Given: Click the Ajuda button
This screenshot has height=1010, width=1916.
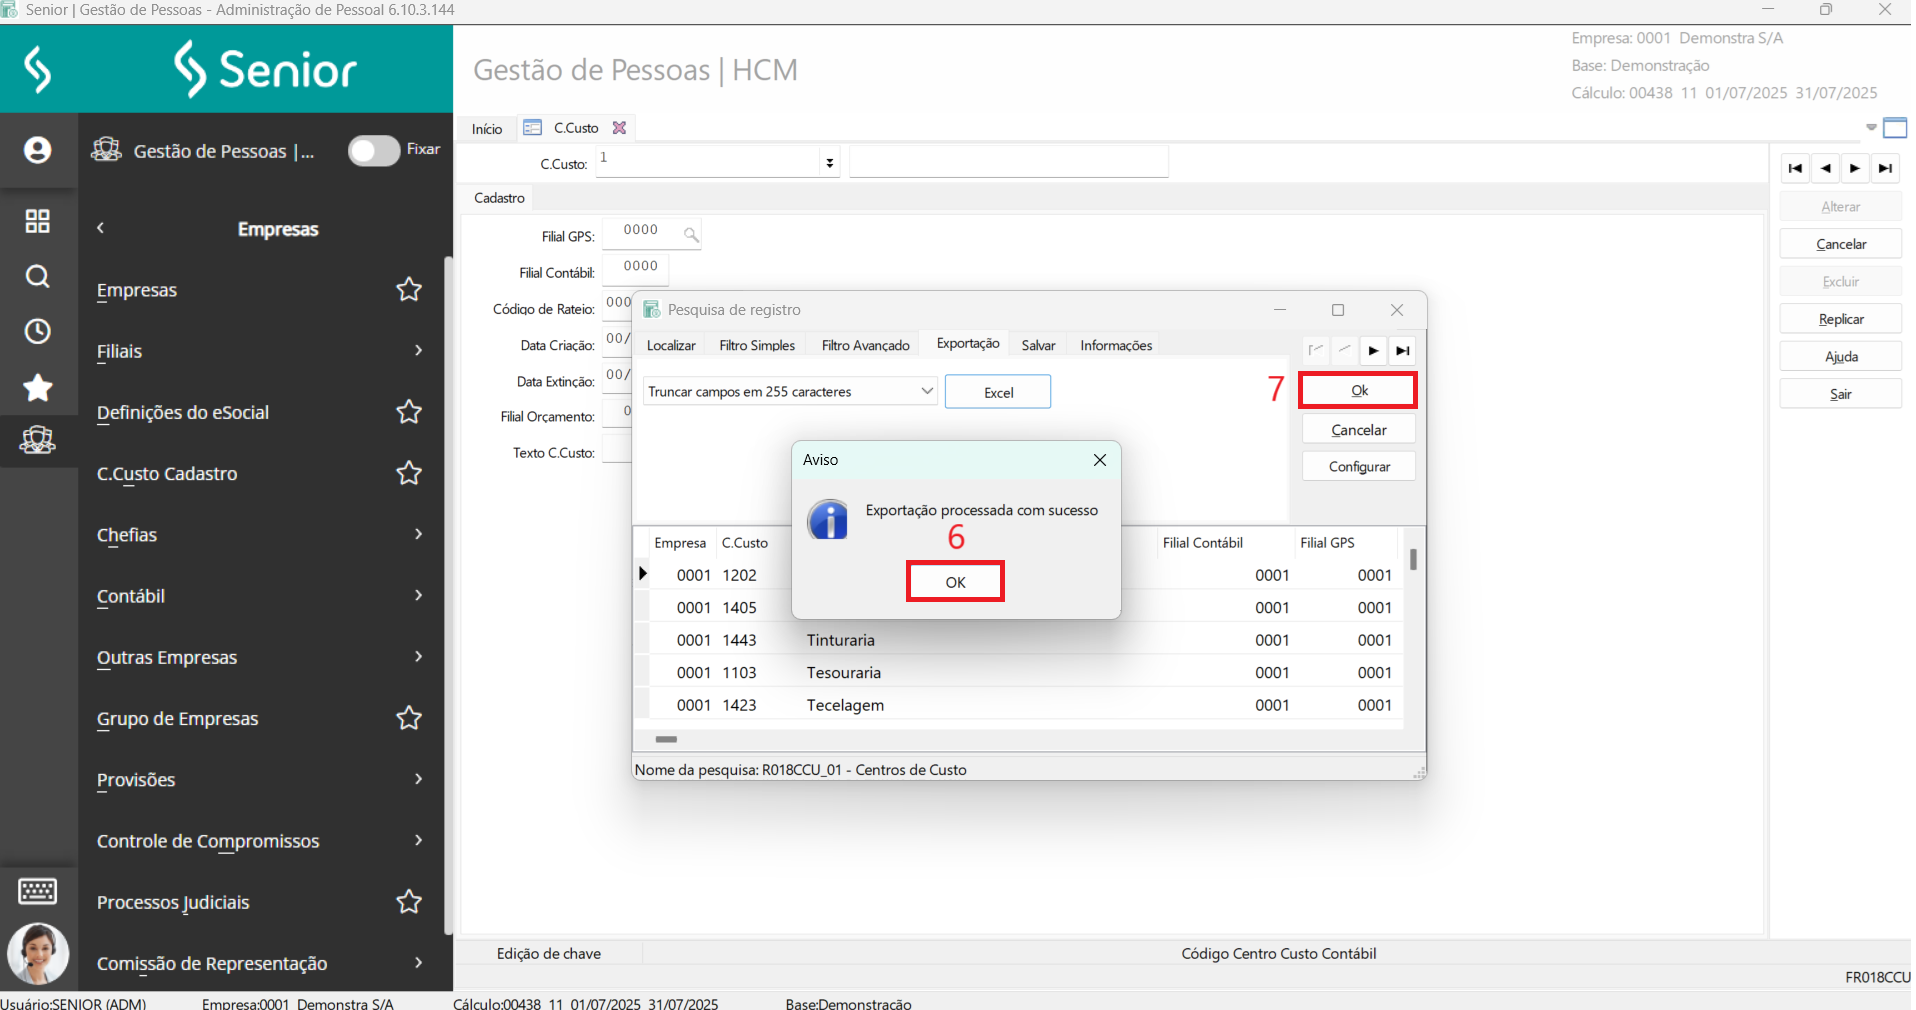Looking at the screenshot, I should coord(1840,356).
